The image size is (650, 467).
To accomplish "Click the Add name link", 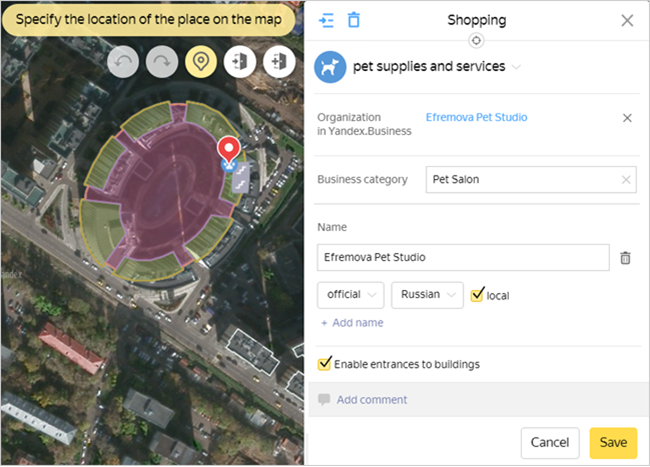I will (x=352, y=323).
